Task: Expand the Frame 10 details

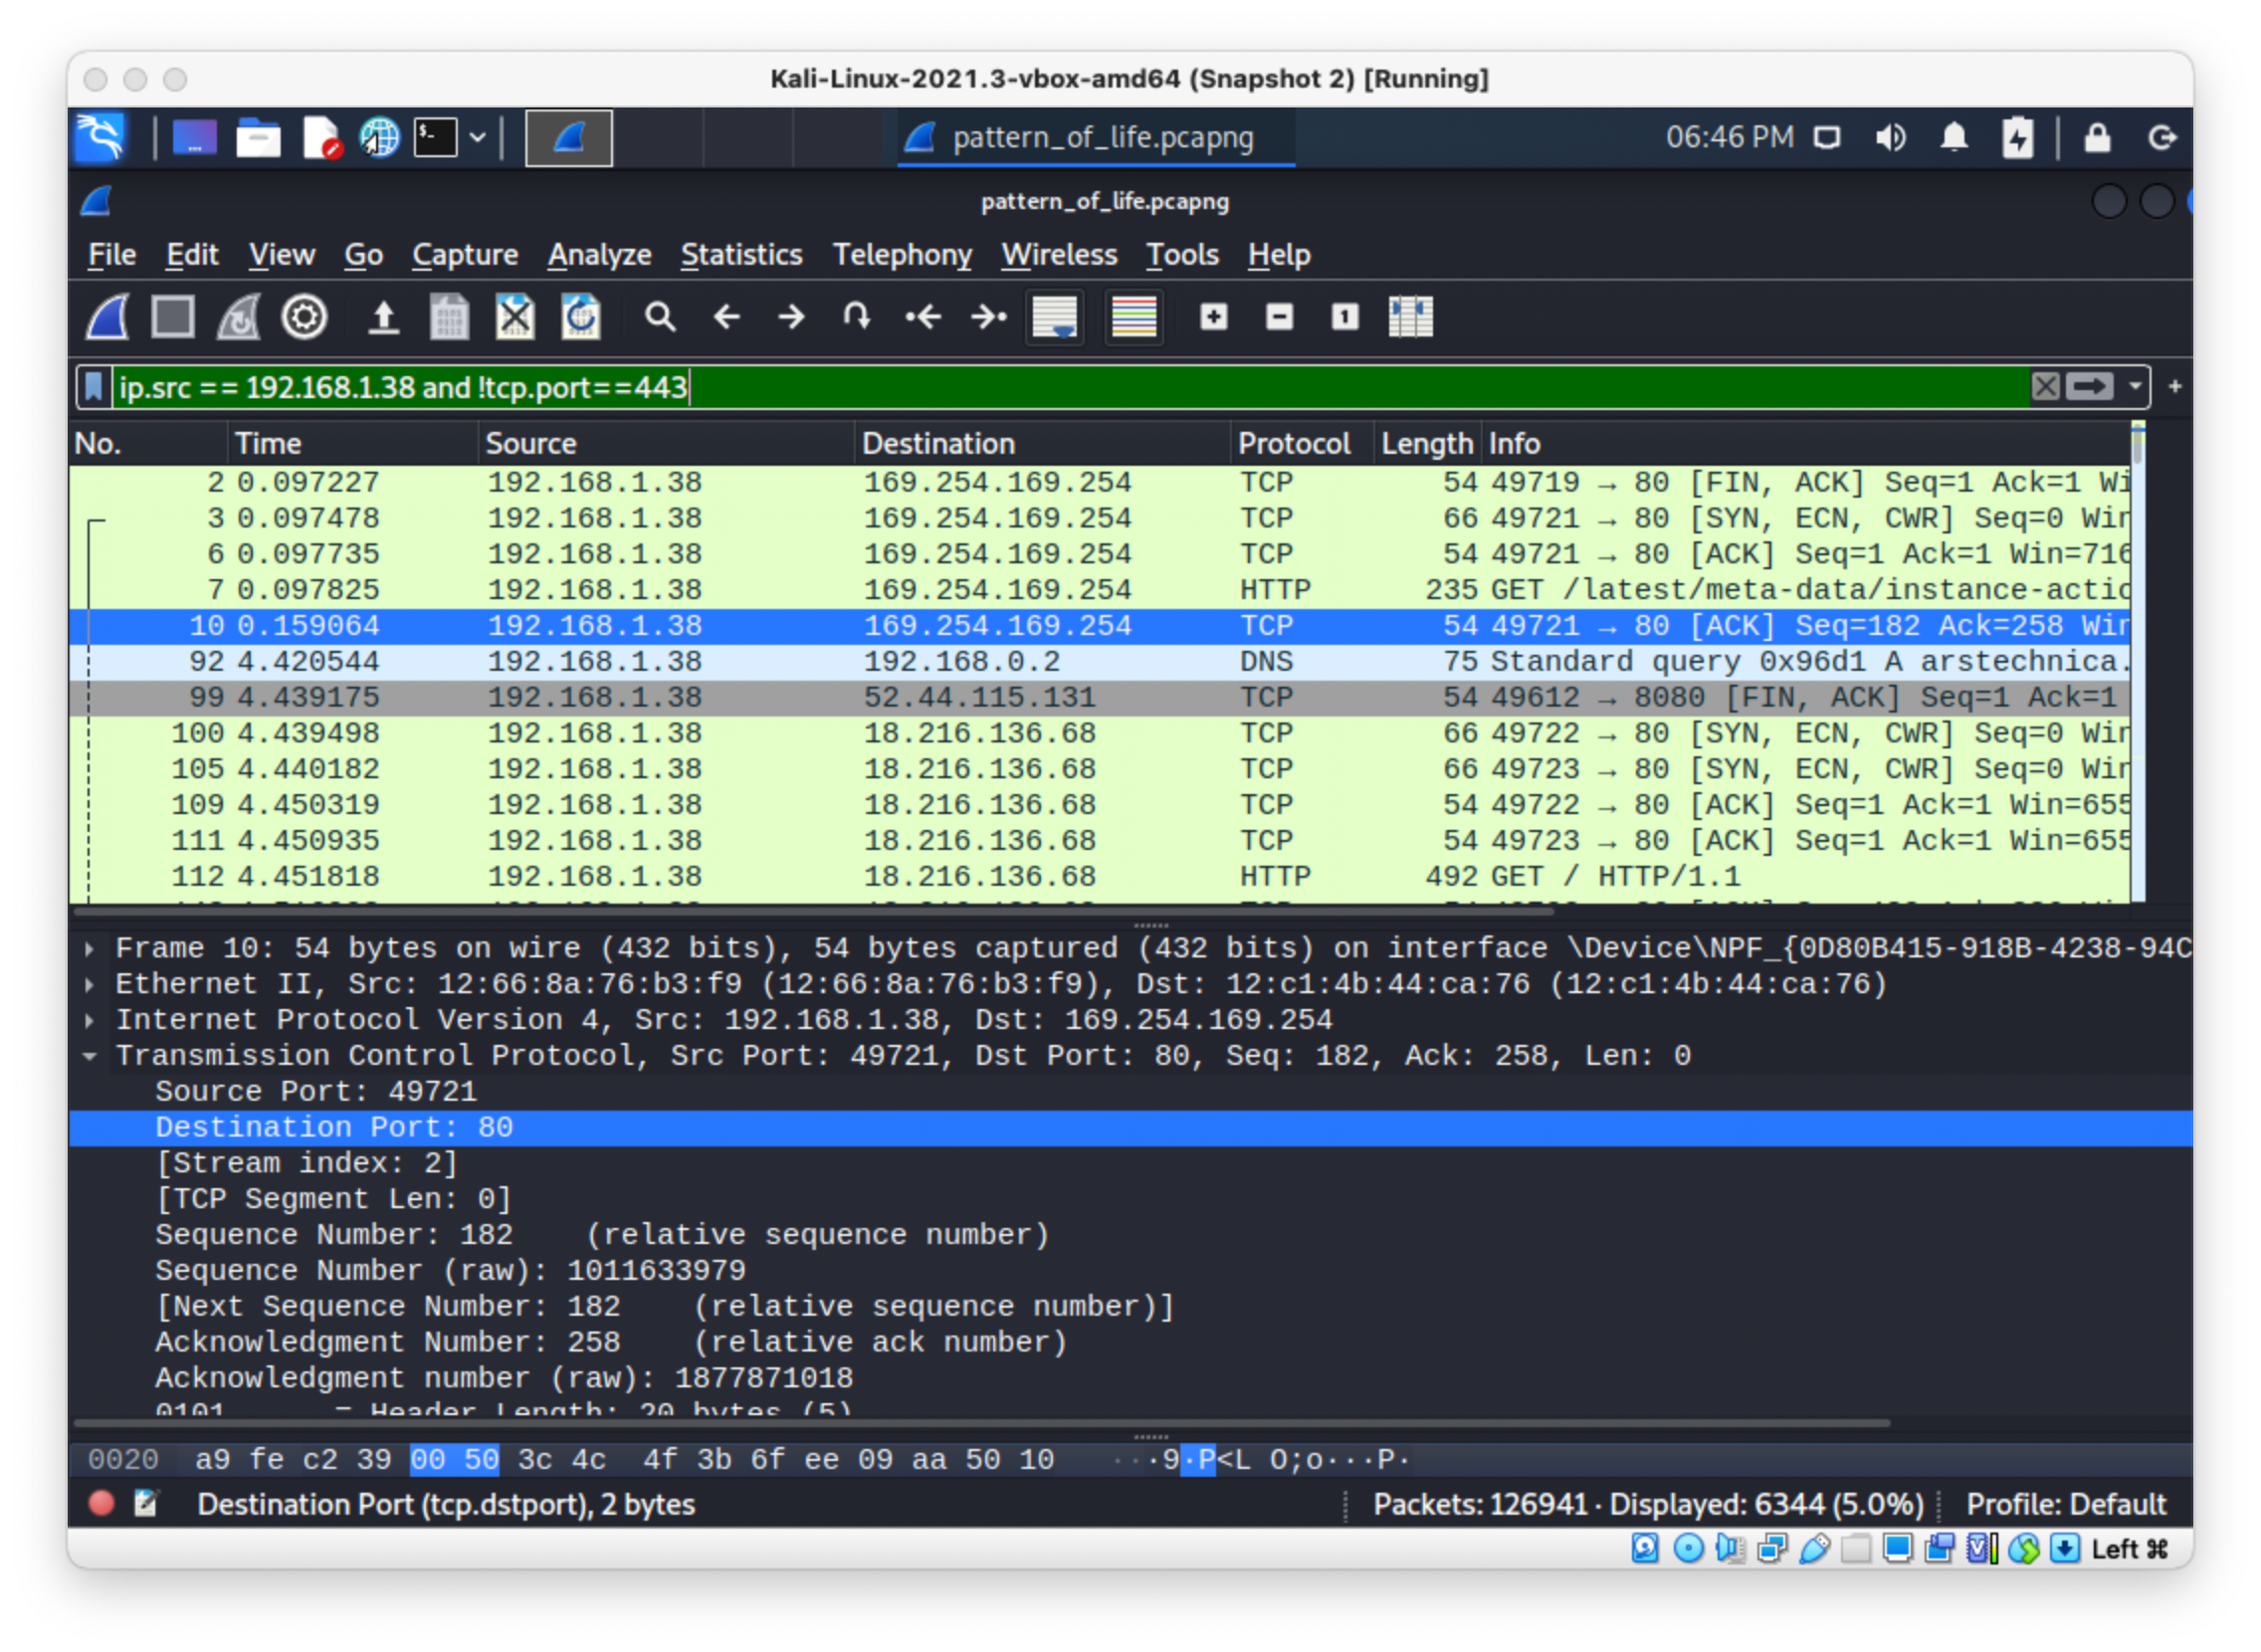Action: (x=90, y=949)
